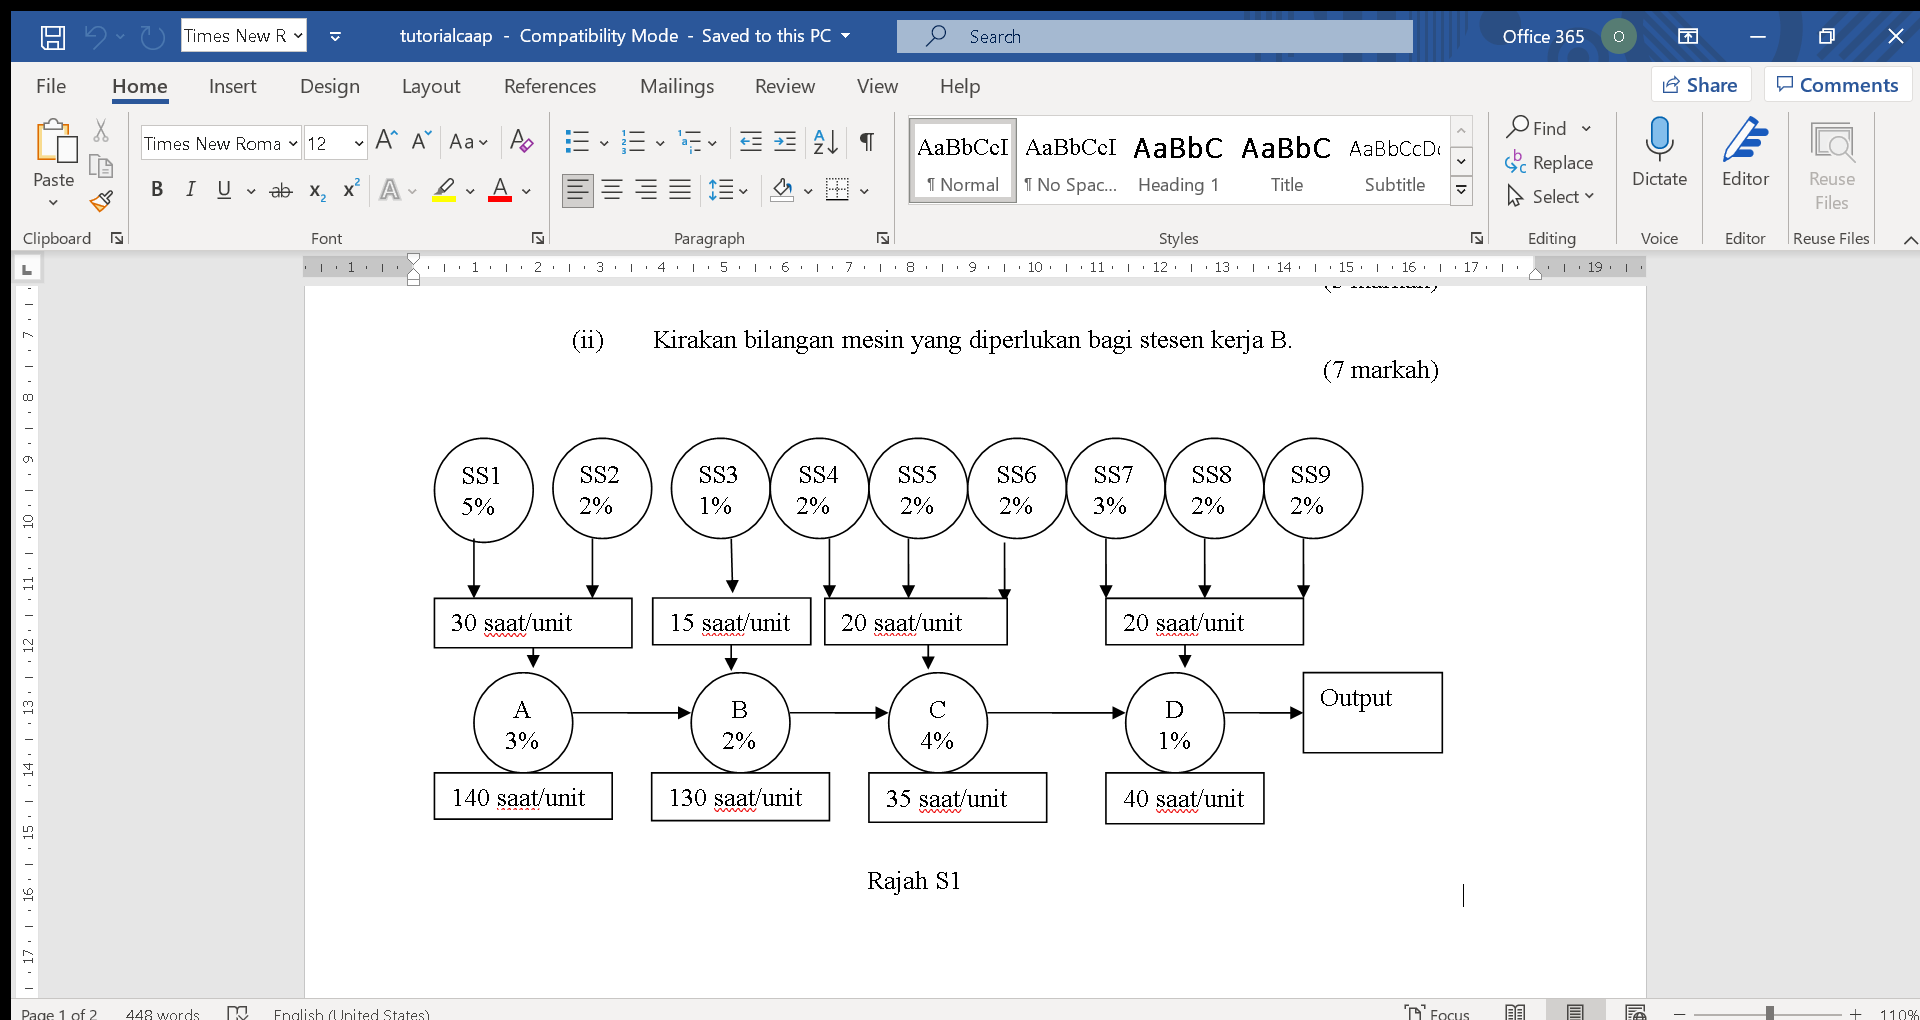Click the Subscript icon
This screenshot has width=1920, height=1020.
pyautogui.click(x=315, y=190)
